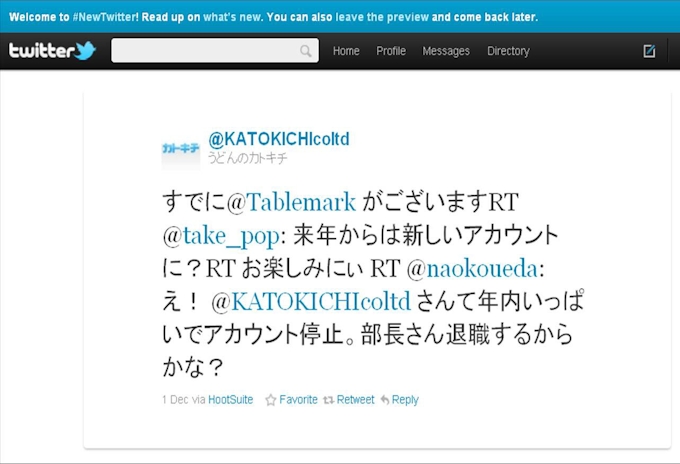
Task: Click the search magnifier icon
Action: (306, 51)
